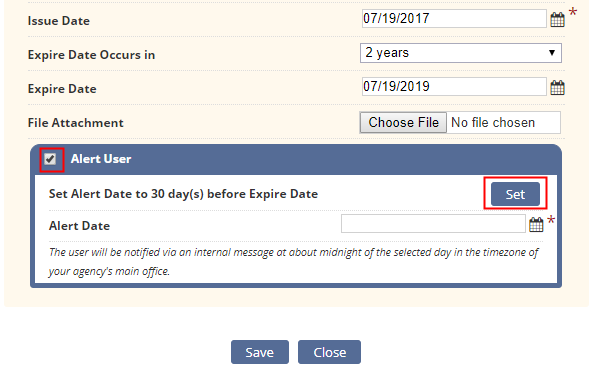
Task: Focus the Expire Date field showing 07/19/2019
Action: 454,87
